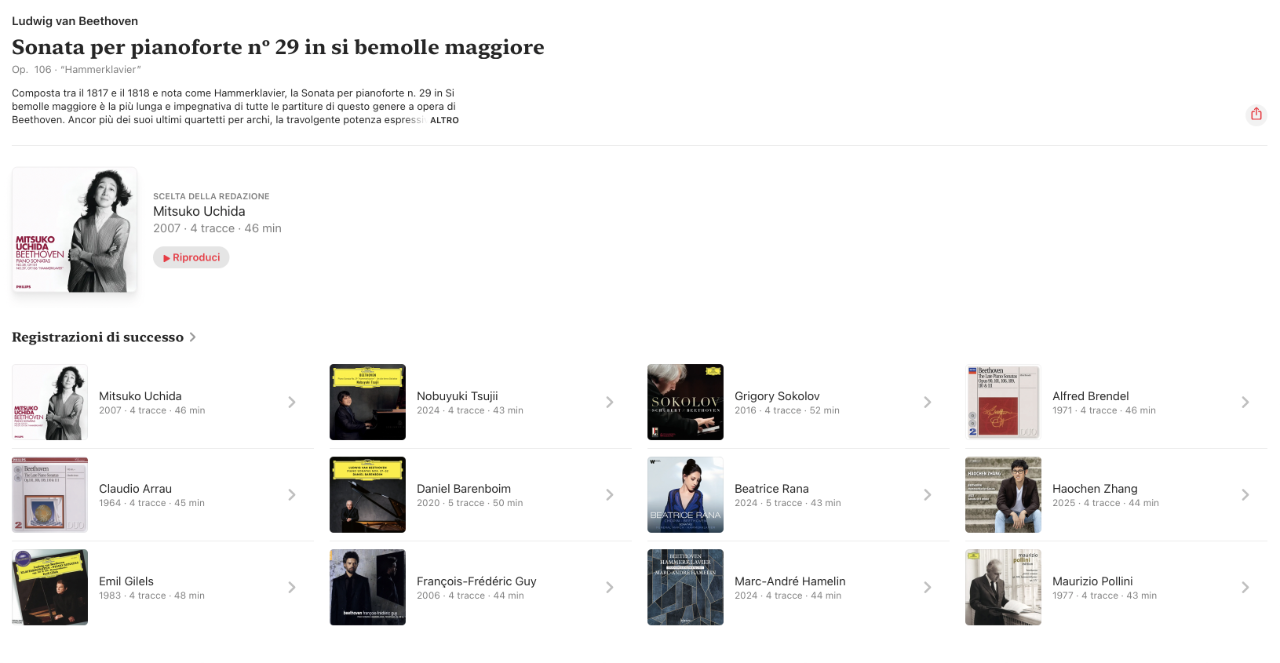Open Ludwig van Beethoven composer link
This screenshot has height=663, width=1280.
(75, 21)
